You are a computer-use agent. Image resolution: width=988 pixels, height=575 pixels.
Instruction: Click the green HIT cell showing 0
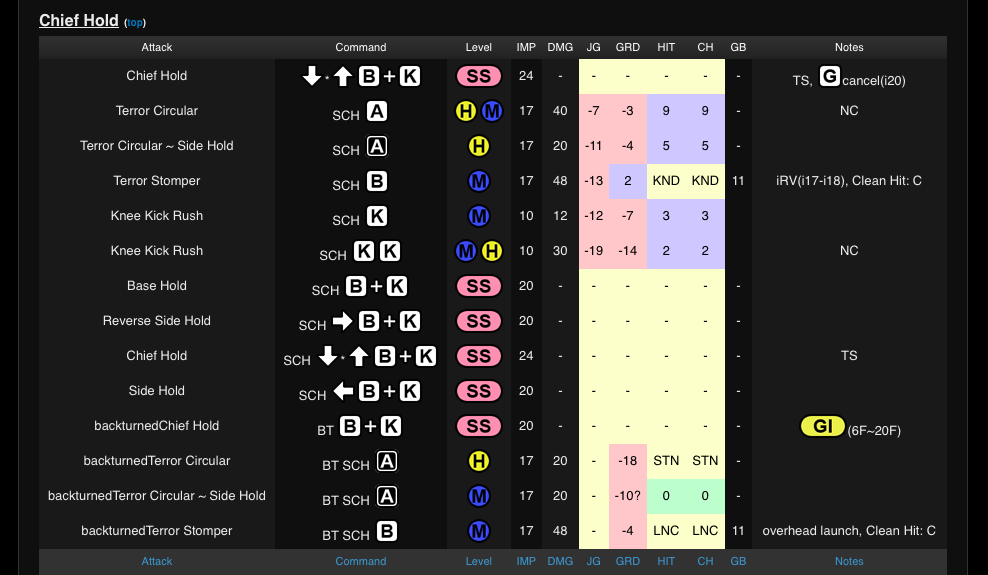[666, 496]
